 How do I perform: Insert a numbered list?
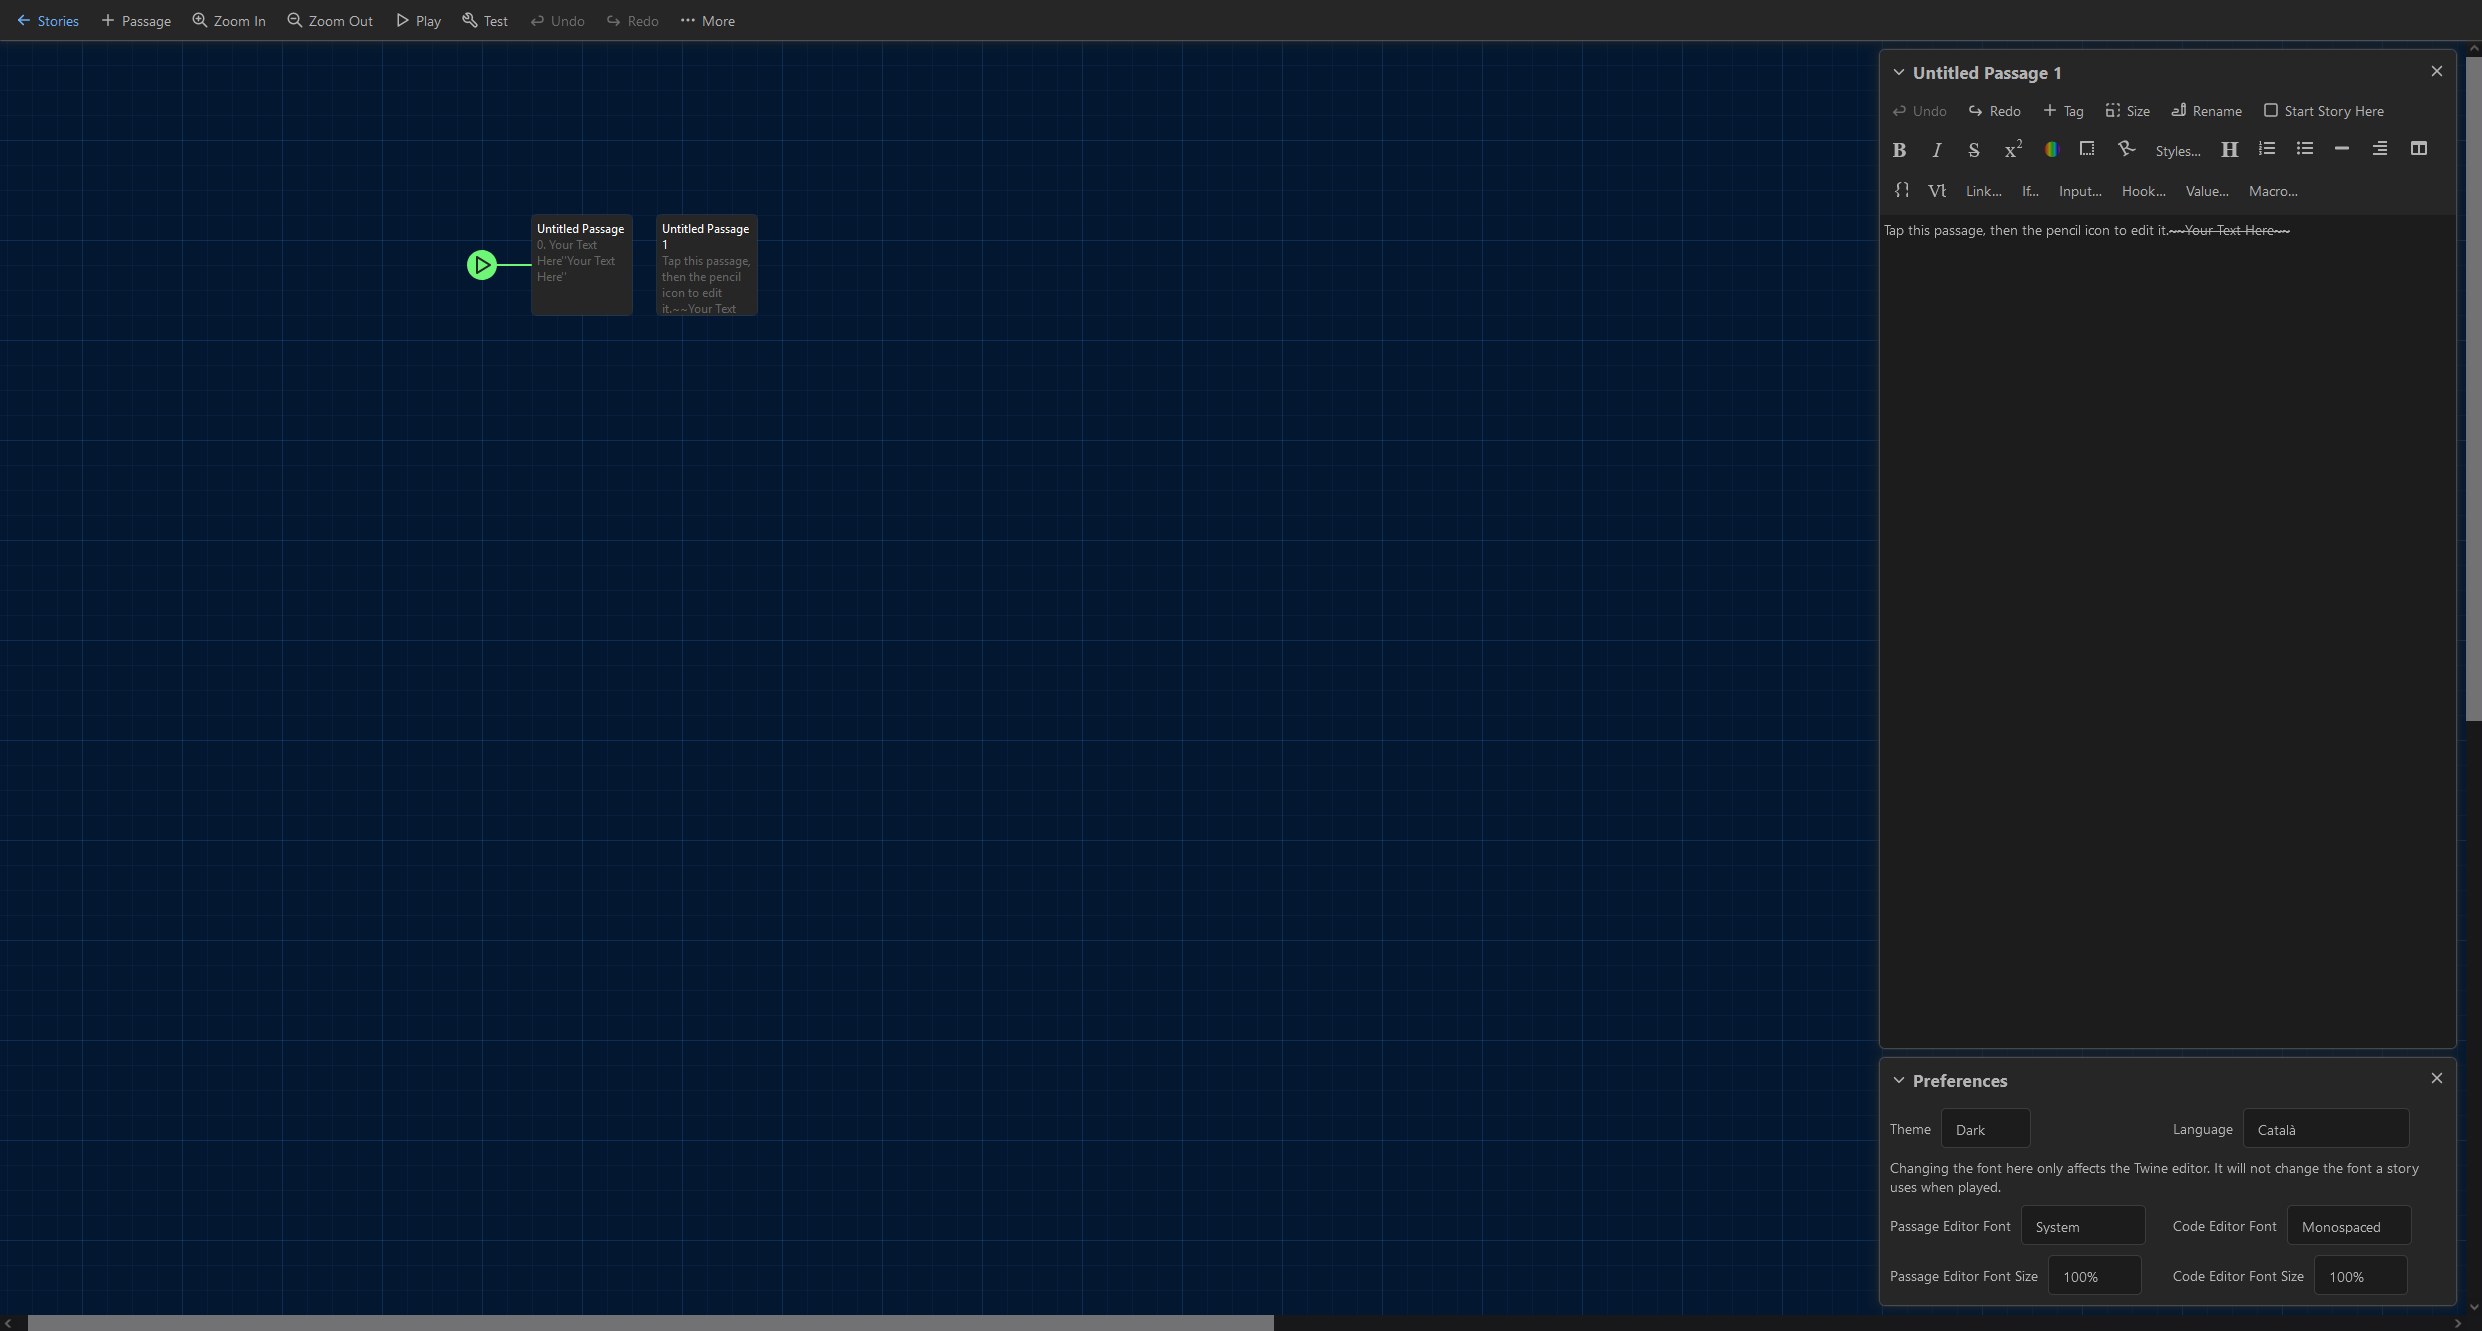pyautogui.click(x=2267, y=149)
